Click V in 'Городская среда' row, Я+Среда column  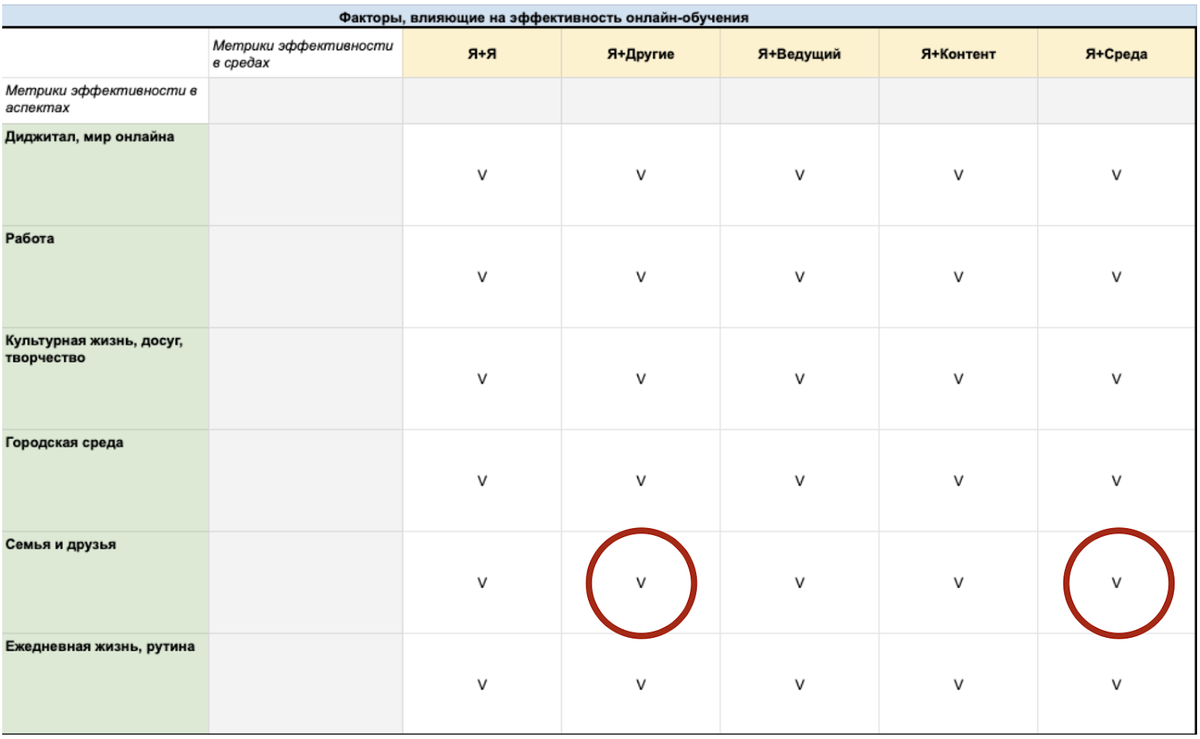pyautogui.click(x=1117, y=481)
